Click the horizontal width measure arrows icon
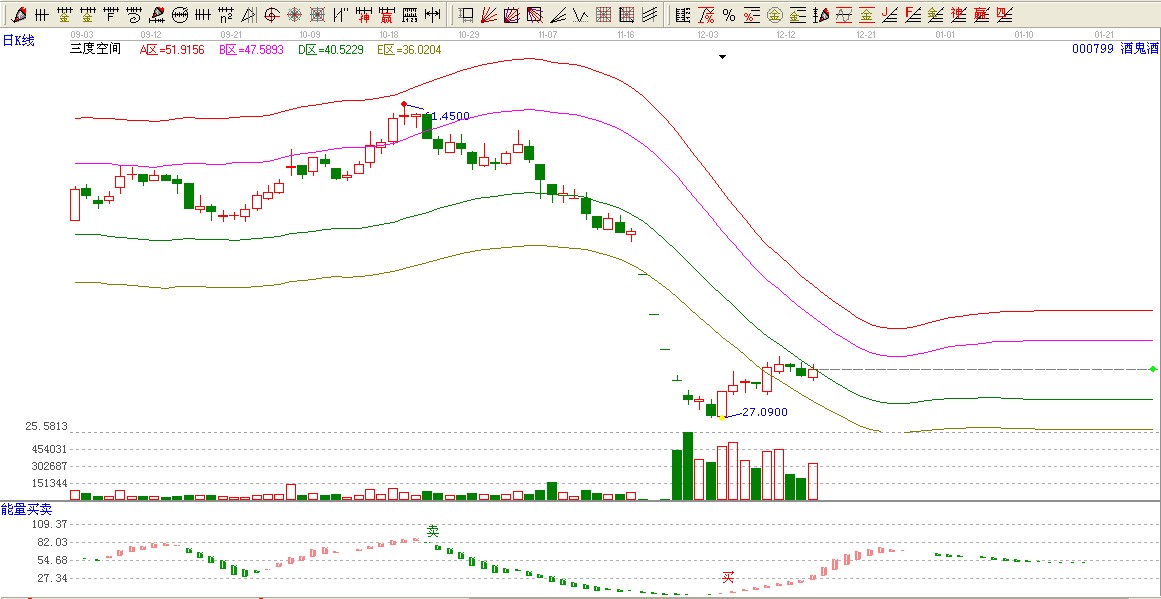This screenshot has width=1161, height=599. [x=432, y=15]
